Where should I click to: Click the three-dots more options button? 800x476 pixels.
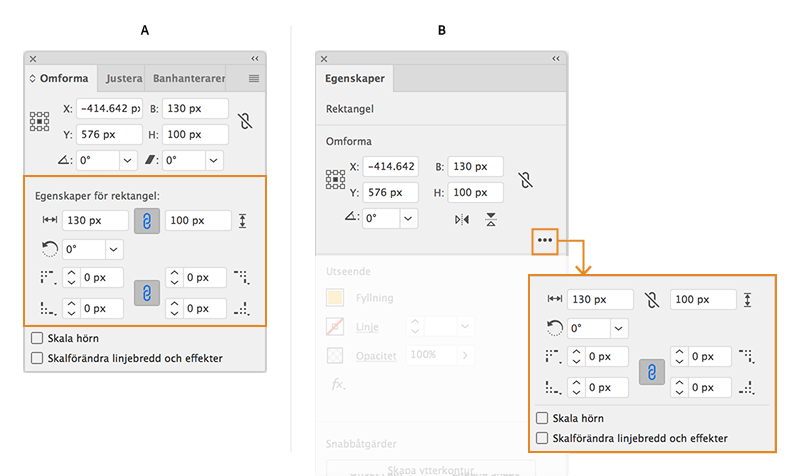[x=544, y=240]
